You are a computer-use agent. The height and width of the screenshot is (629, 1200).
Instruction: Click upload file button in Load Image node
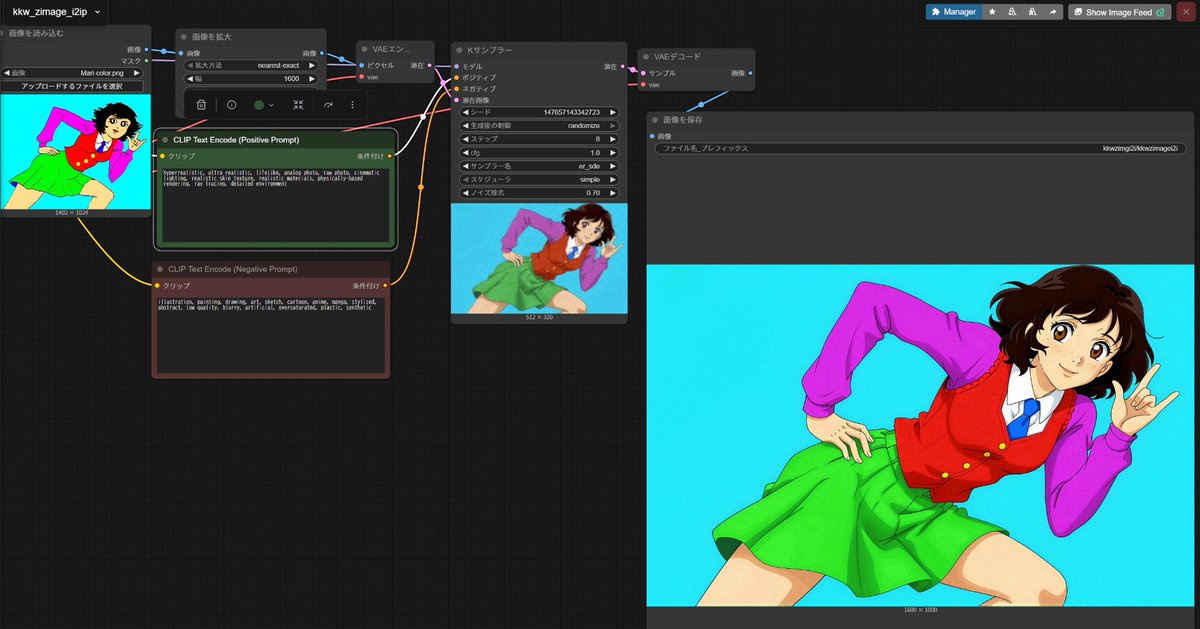click(x=72, y=86)
